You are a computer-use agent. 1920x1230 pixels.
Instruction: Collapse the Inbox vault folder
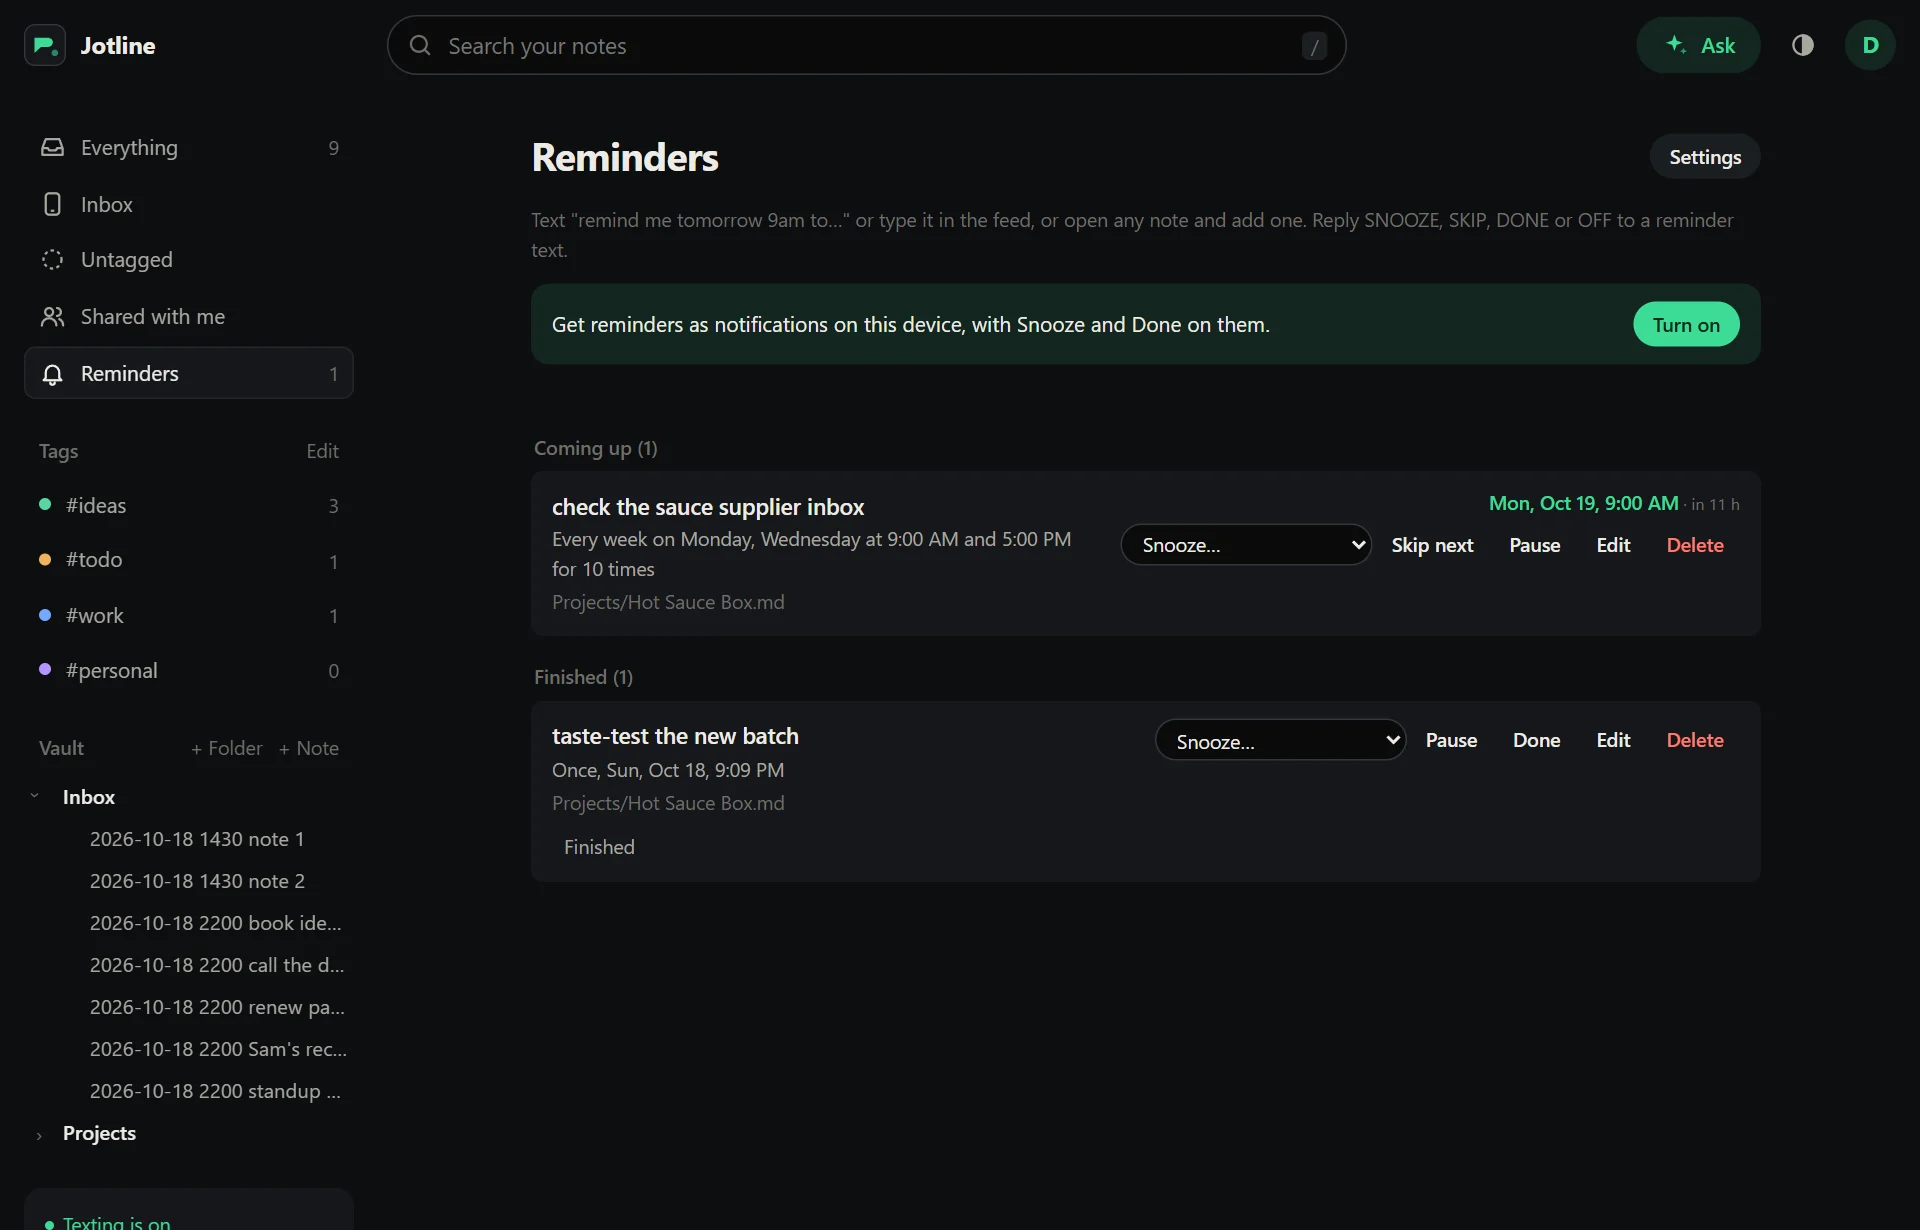(35, 797)
